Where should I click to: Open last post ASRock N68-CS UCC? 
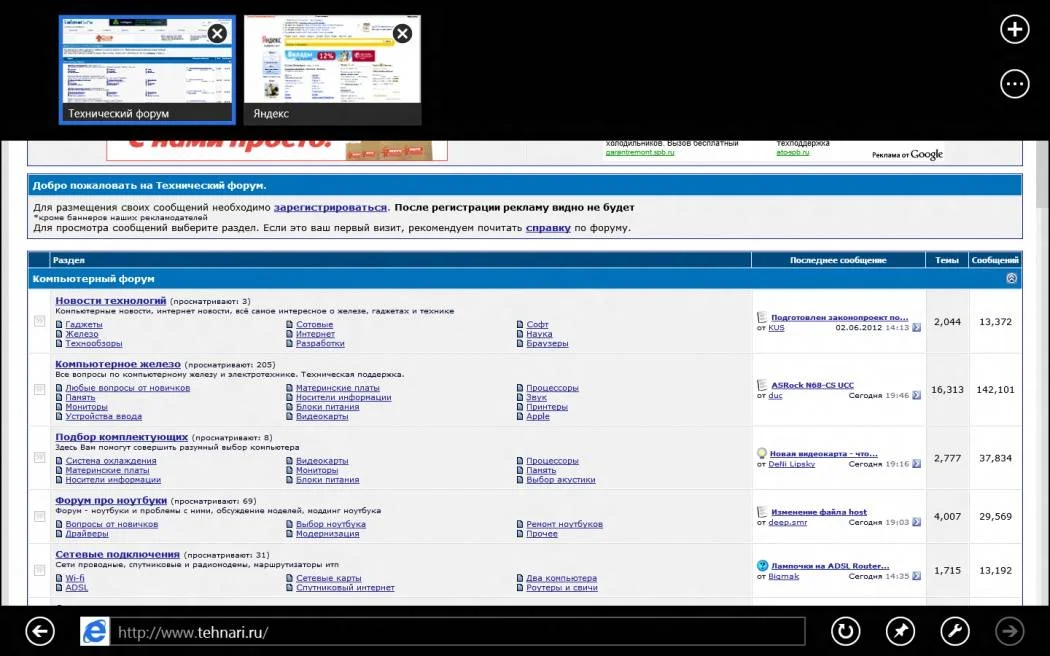pyautogui.click(x=812, y=385)
